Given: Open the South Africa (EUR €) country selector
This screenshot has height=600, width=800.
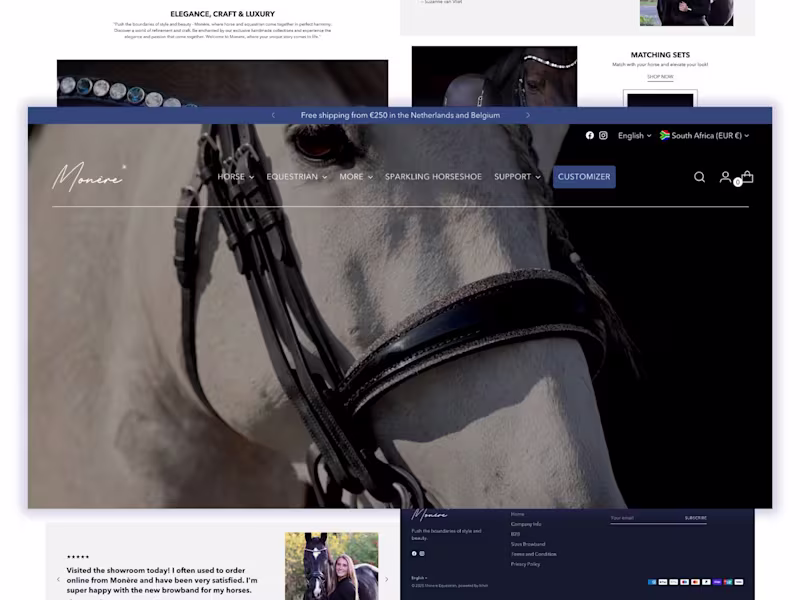Looking at the screenshot, I should point(704,135).
